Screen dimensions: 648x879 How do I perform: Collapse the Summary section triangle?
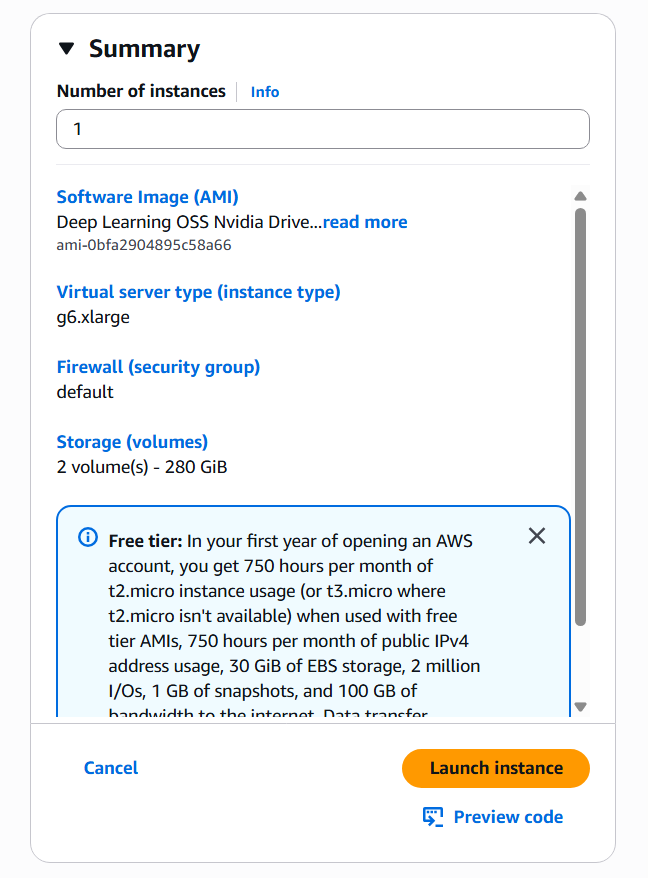66,49
